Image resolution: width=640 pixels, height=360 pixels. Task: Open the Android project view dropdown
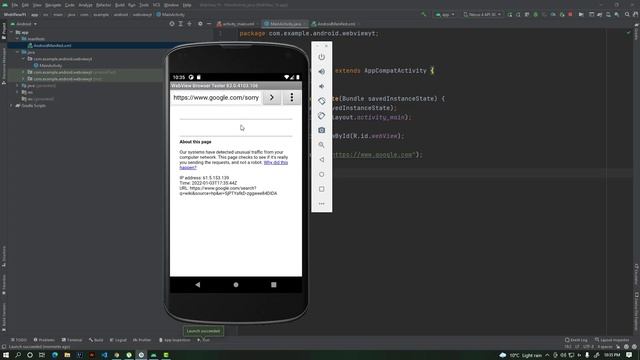click(x=24, y=24)
